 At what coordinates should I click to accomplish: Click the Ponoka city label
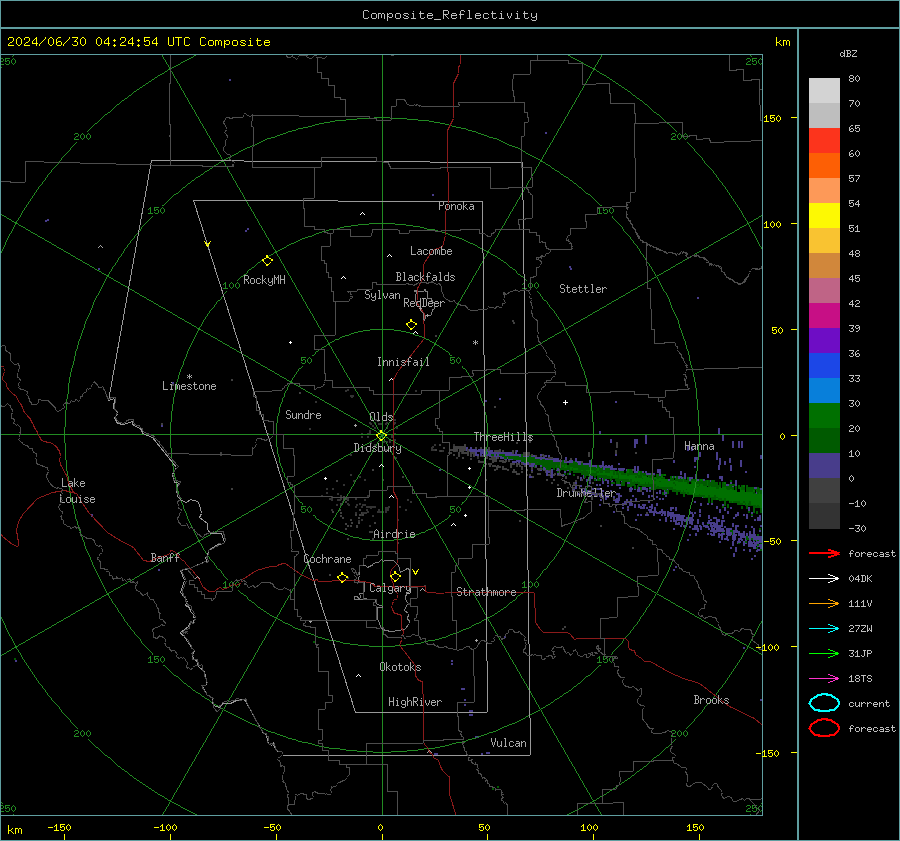coord(456,206)
